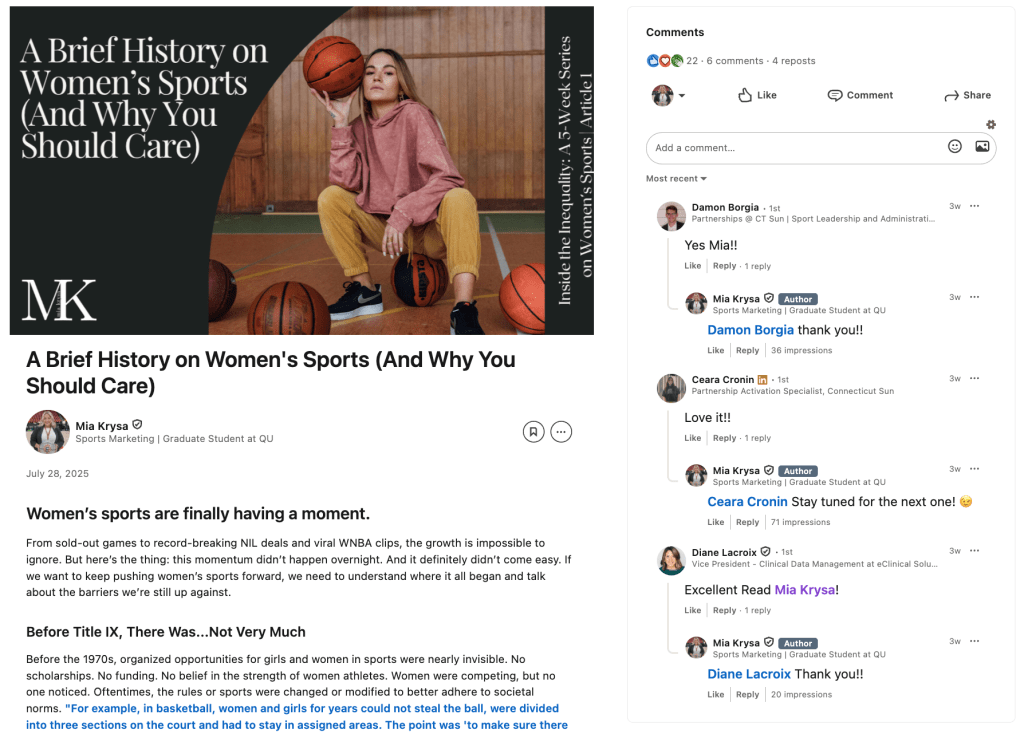The width and height of the screenshot is (1024, 734).
Task: Click the Share arrow icon
Action: click(951, 95)
